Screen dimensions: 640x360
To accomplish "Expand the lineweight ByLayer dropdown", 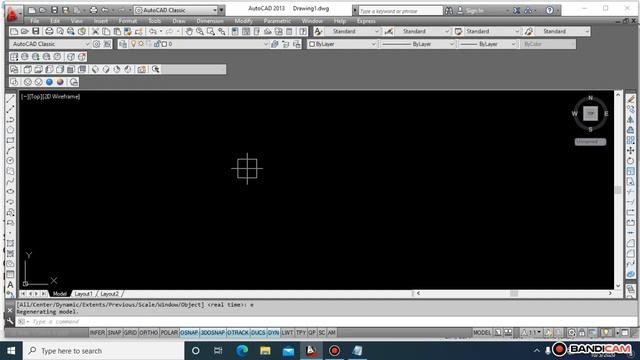I will 513,44.
